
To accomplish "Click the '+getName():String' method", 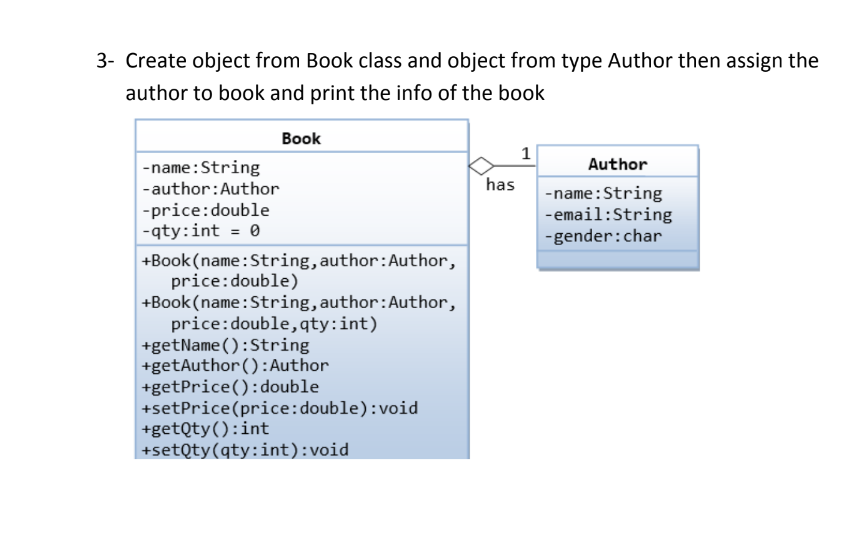I will pyautogui.click(x=225, y=345).
